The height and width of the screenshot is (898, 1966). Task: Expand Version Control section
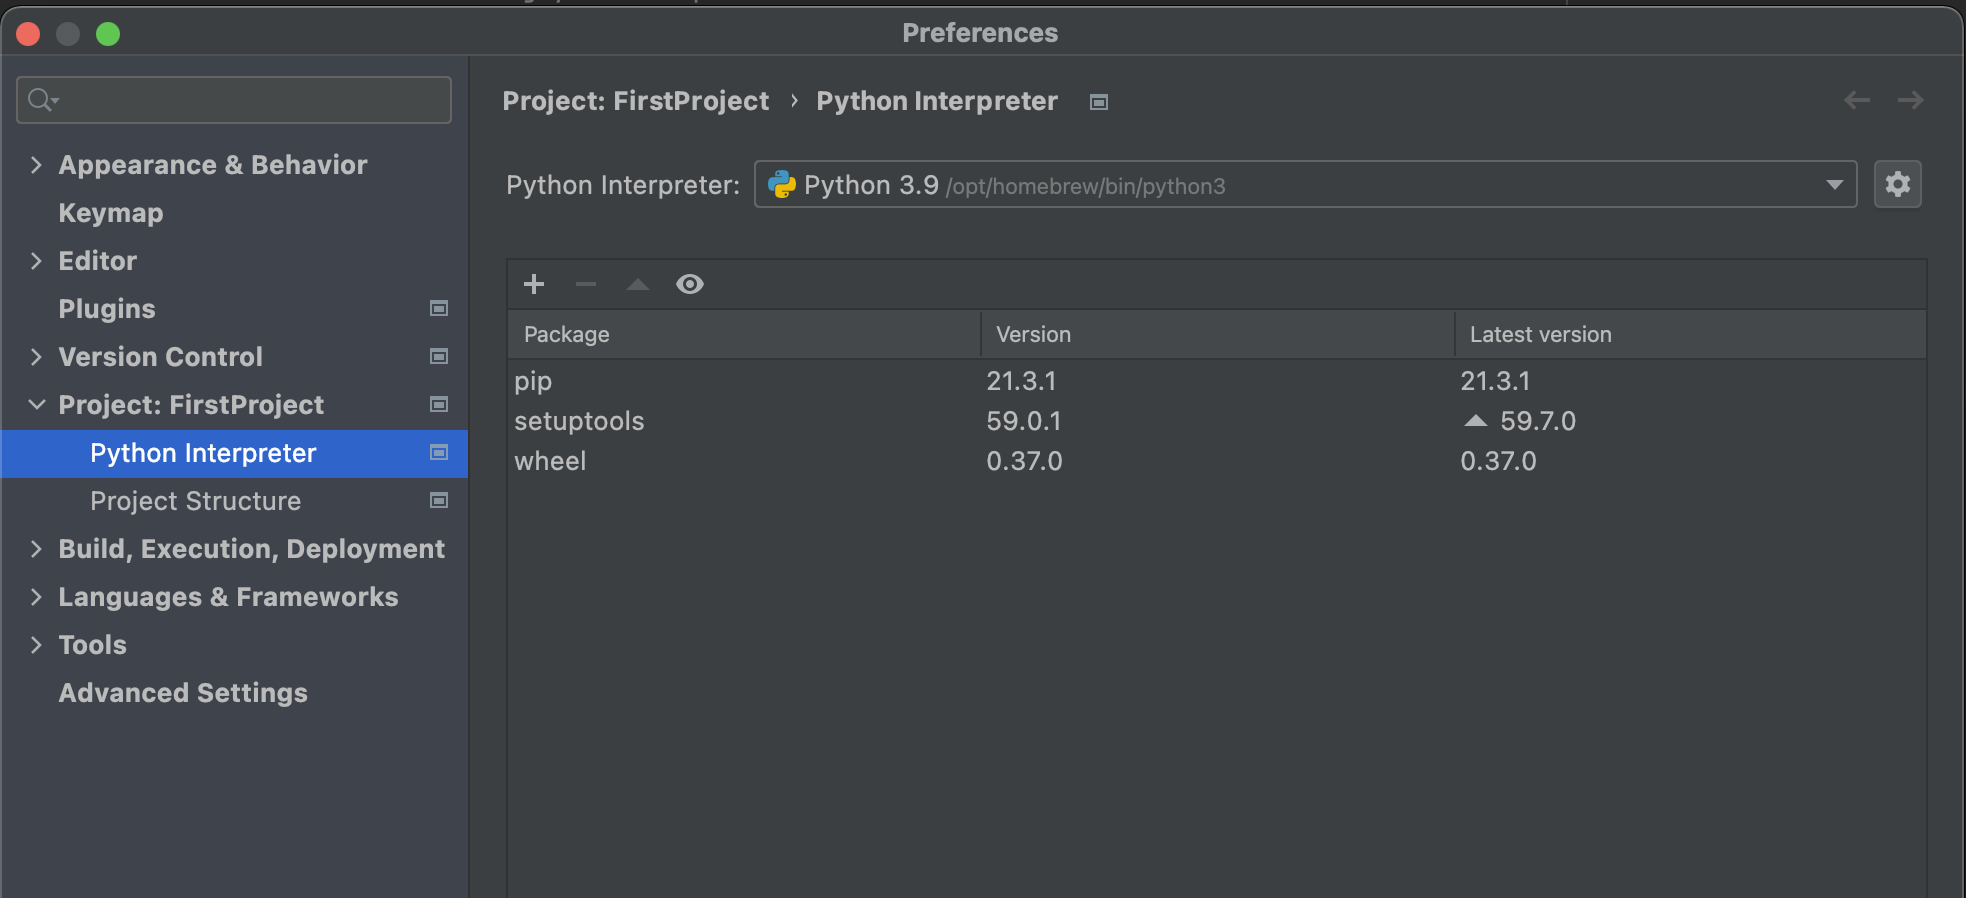(36, 357)
